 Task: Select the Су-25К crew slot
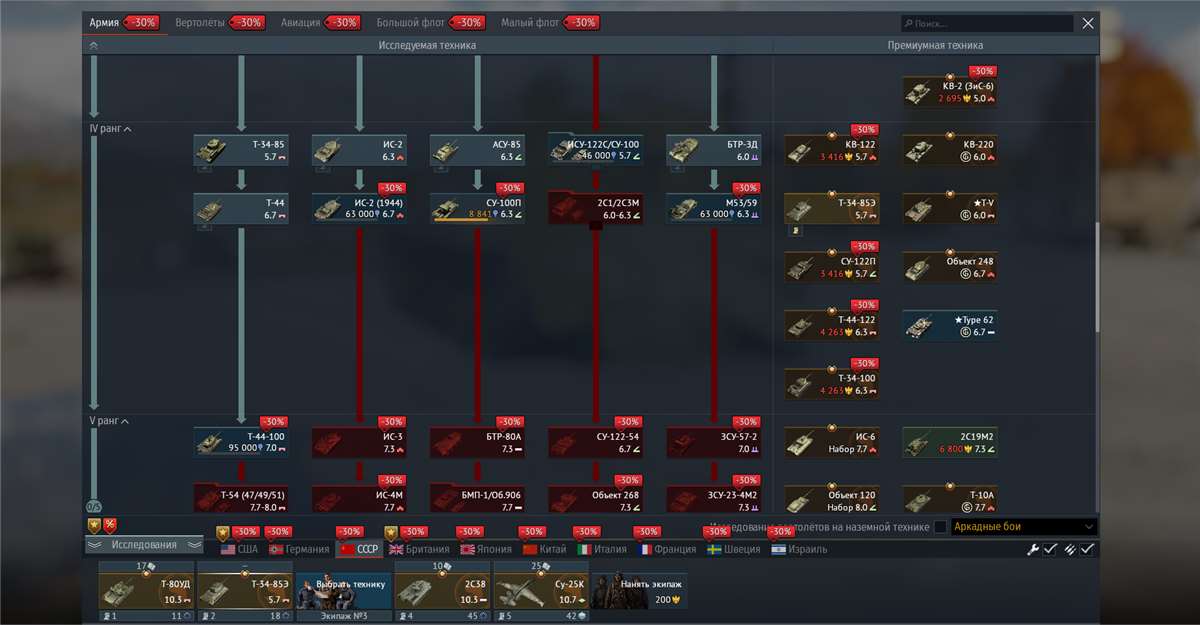pos(541,591)
